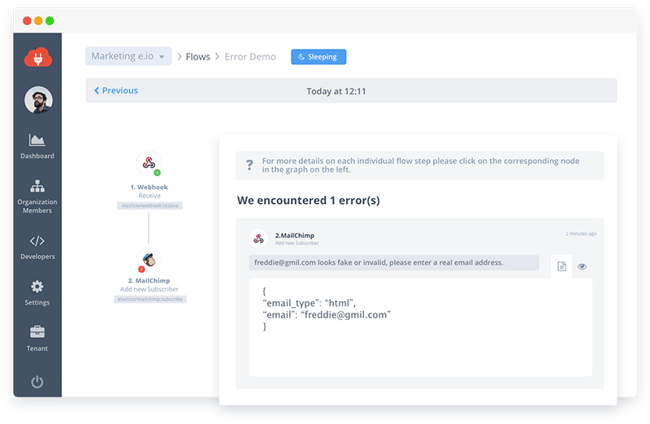Click the 1. Webhook node label
This screenshot has width=650, height=424.
[x=149, y=187]
